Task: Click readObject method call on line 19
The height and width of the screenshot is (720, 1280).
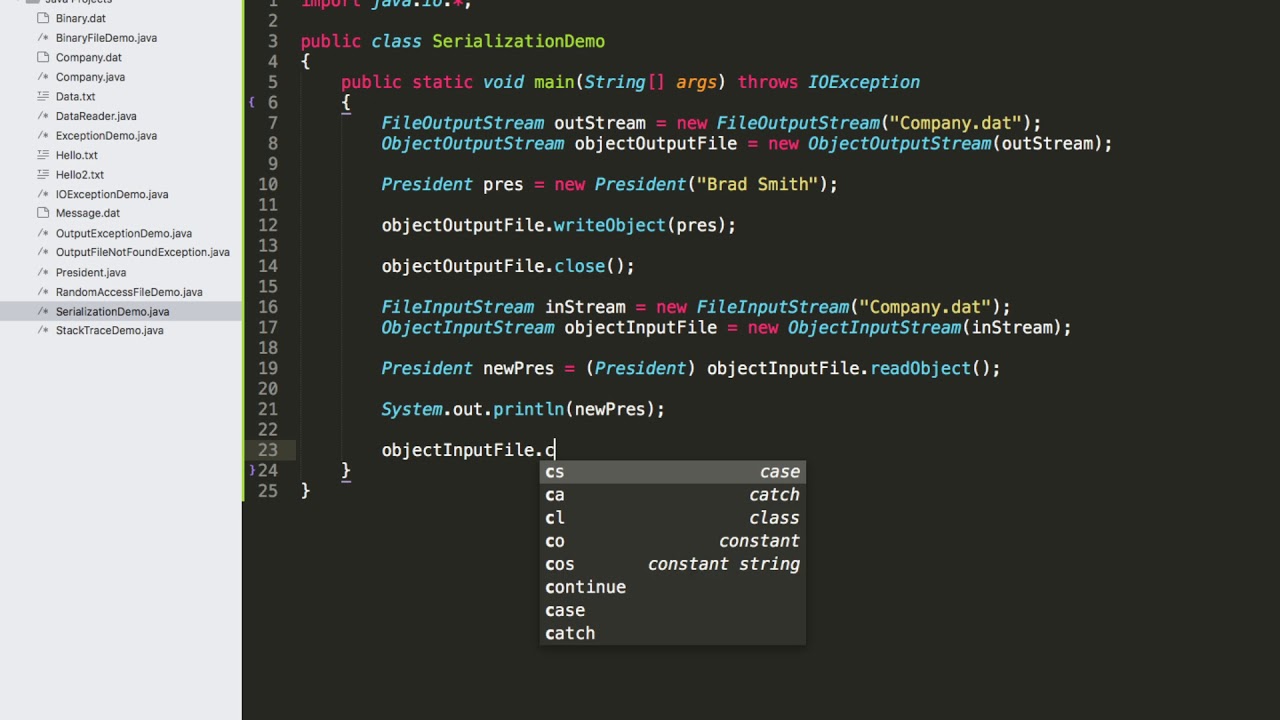Action: 920,368
